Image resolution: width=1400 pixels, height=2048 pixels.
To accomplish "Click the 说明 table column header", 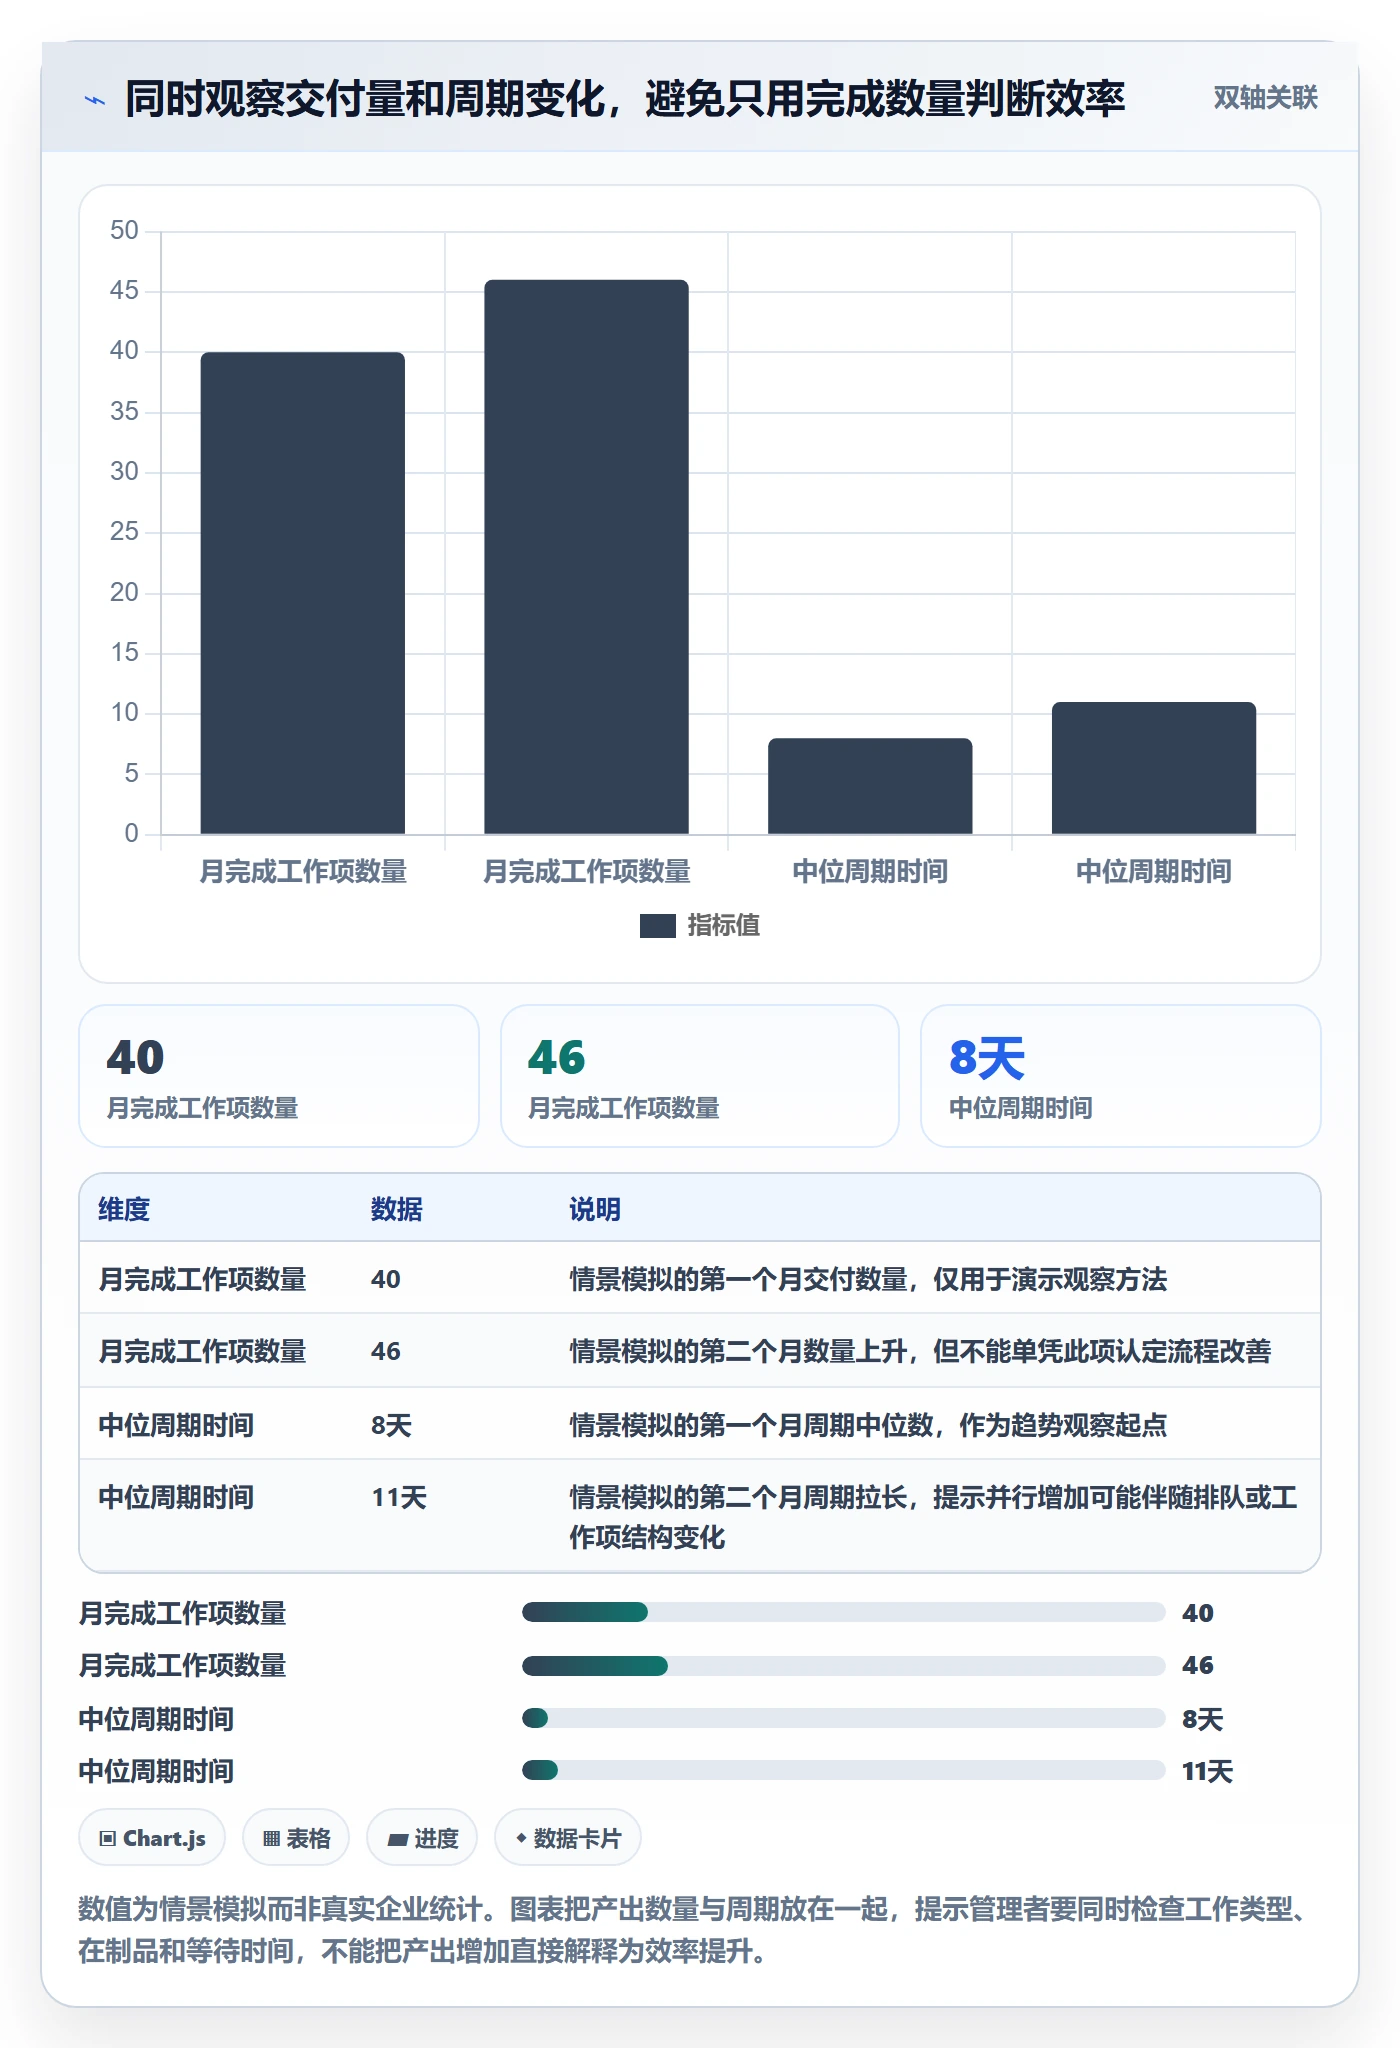I will tap(595, 1209).
